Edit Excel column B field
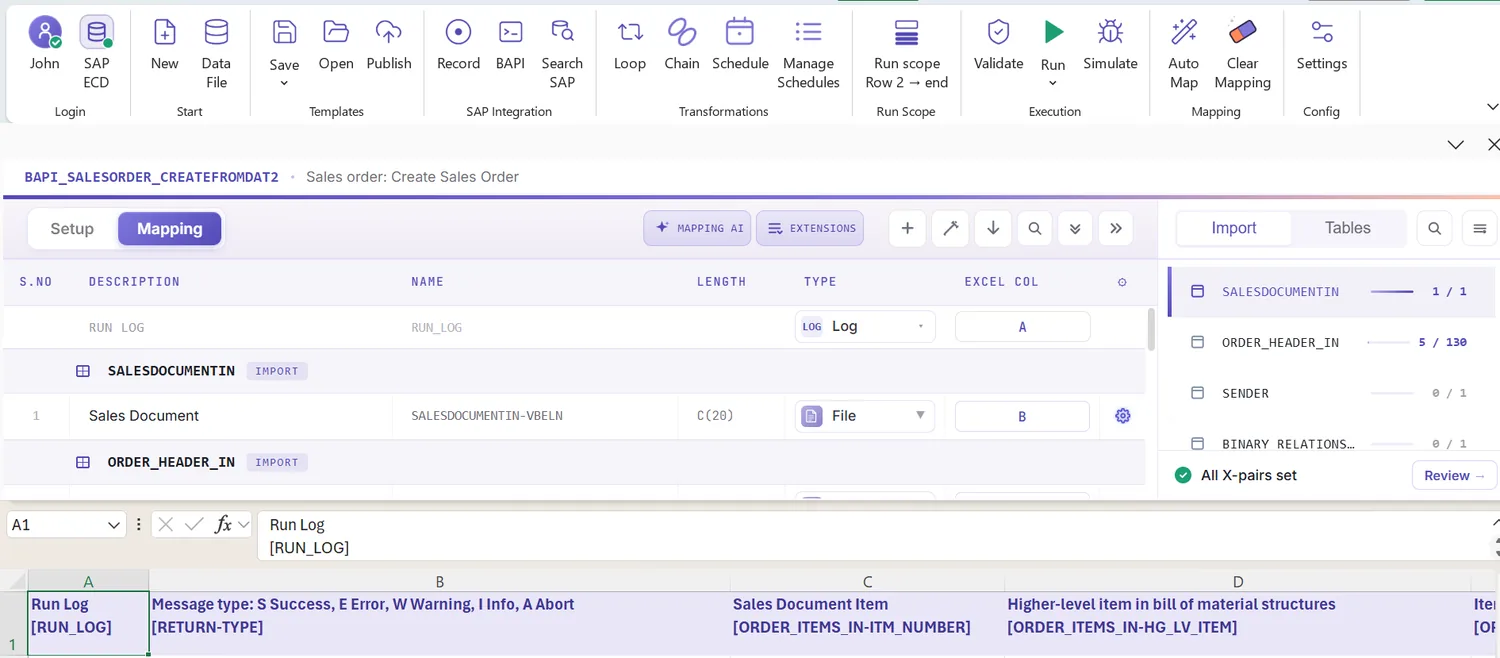Image resolution: width=1500 pixels, height=658 pixels. click(1022, 416)
